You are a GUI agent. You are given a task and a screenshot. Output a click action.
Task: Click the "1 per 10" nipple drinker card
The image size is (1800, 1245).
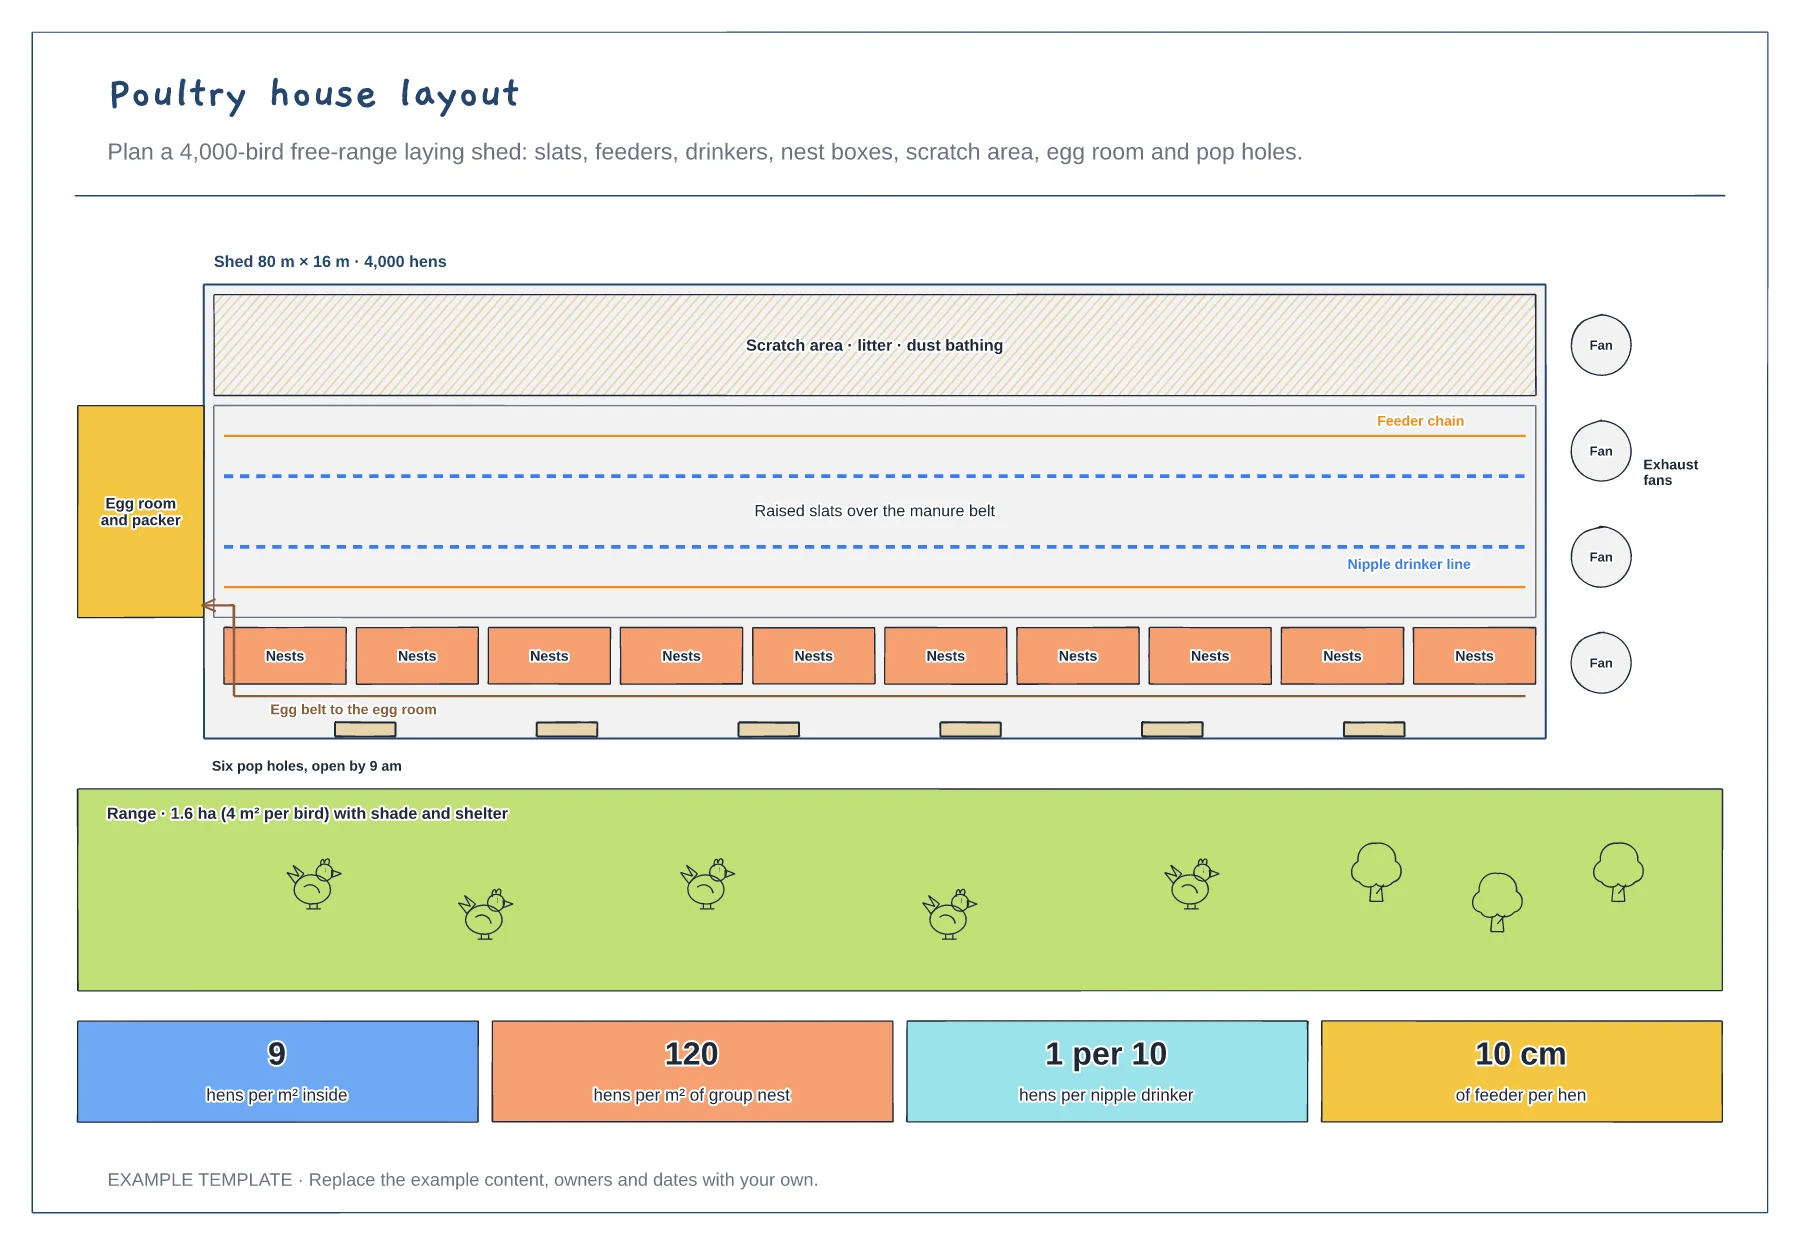1107,1071
